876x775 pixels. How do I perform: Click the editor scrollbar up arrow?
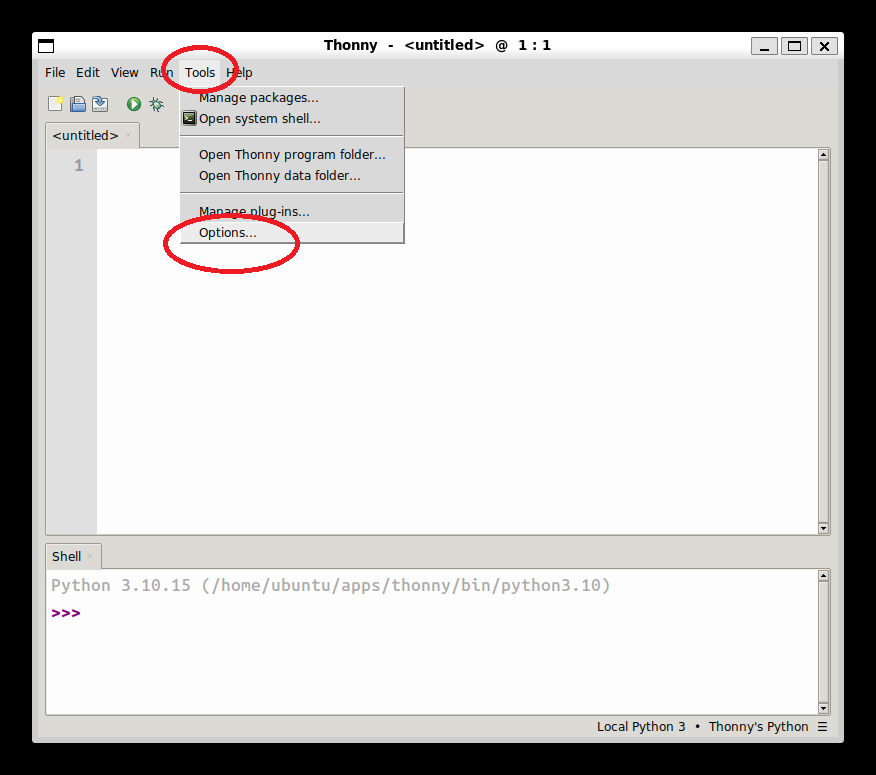823,155
